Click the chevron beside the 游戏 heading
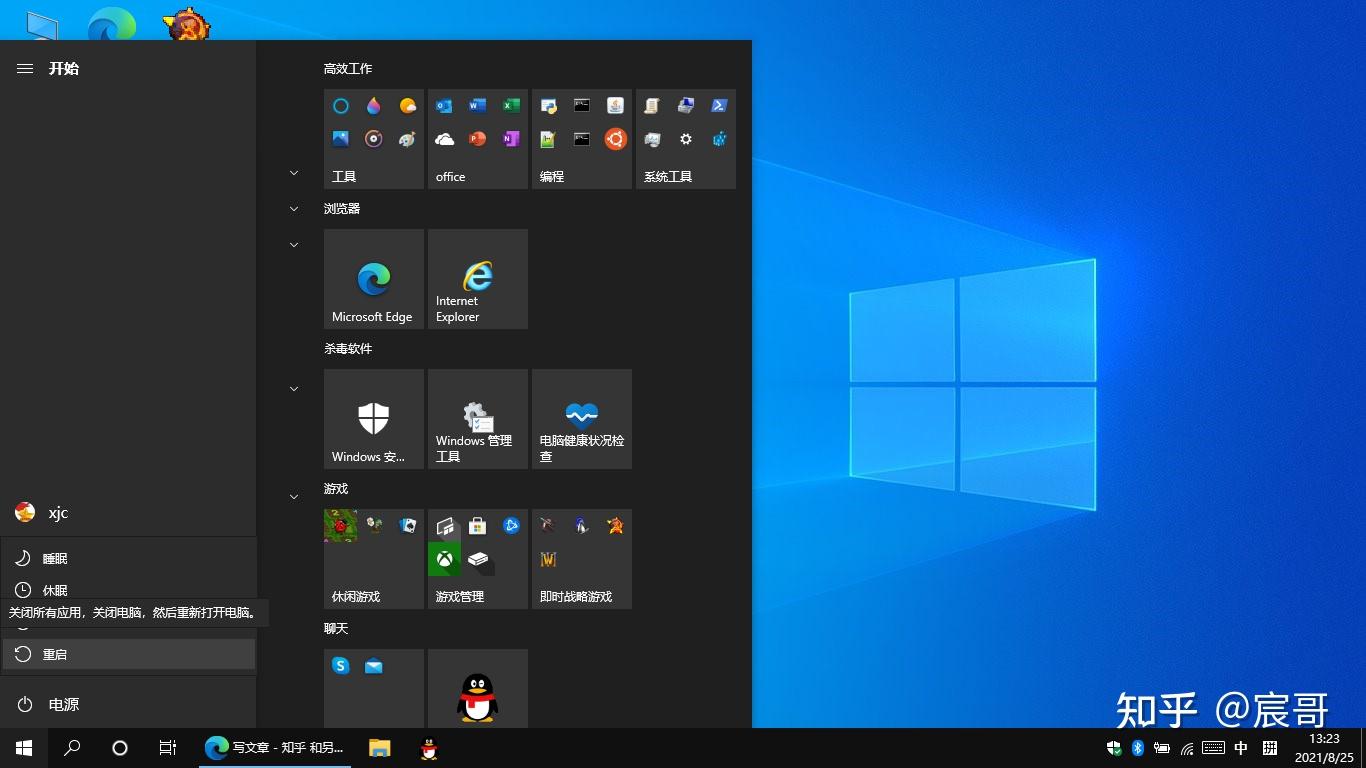 pyautogui.click(x=294, y=496)
